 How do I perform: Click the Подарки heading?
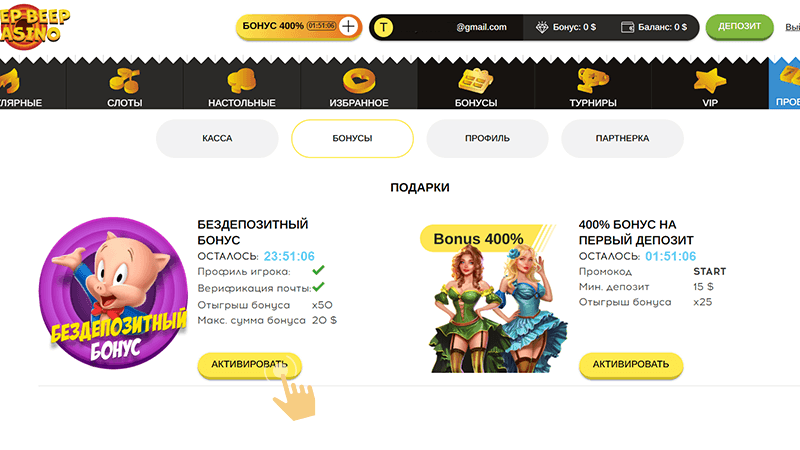pos(420,188)
